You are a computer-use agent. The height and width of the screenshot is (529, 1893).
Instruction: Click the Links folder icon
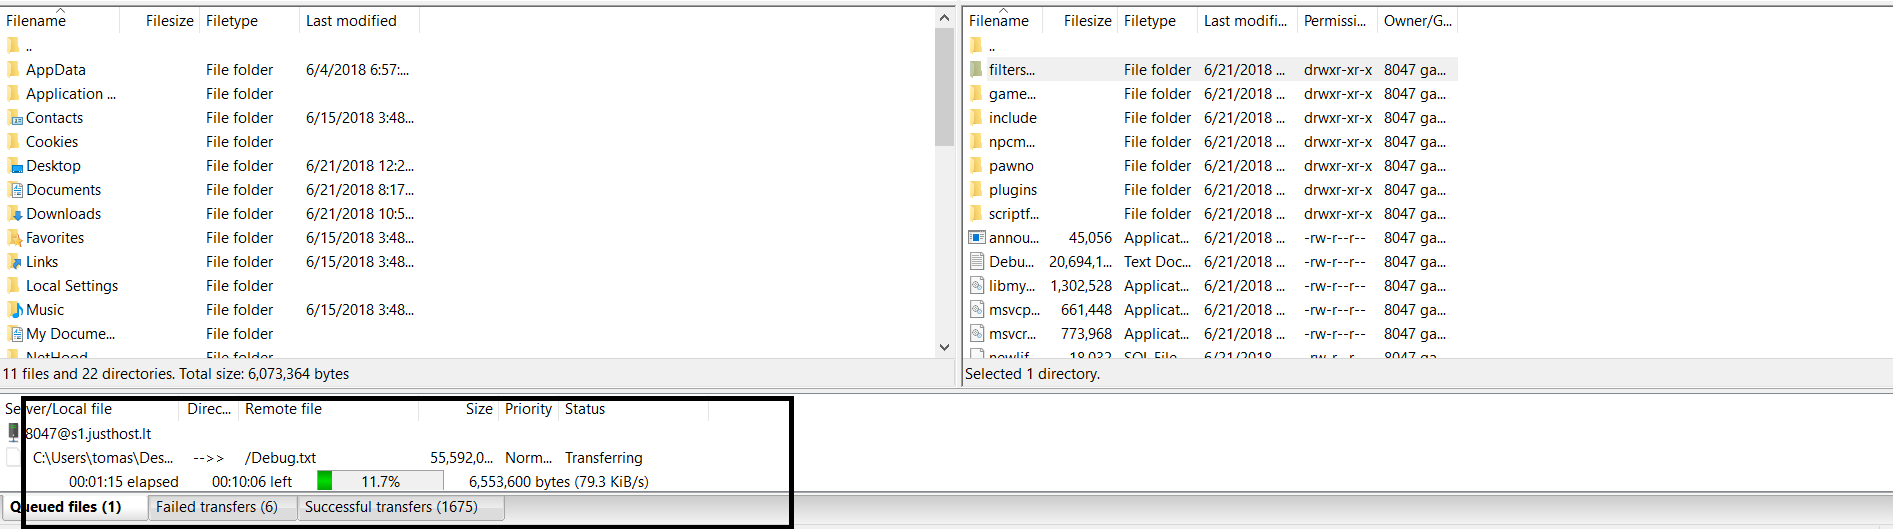point(13,261)
